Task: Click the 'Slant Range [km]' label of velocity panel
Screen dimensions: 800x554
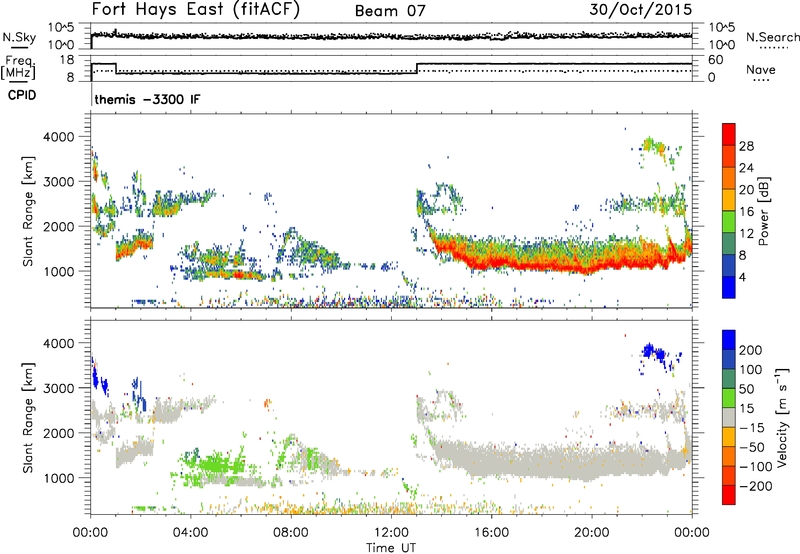Action: click(28, 417)
